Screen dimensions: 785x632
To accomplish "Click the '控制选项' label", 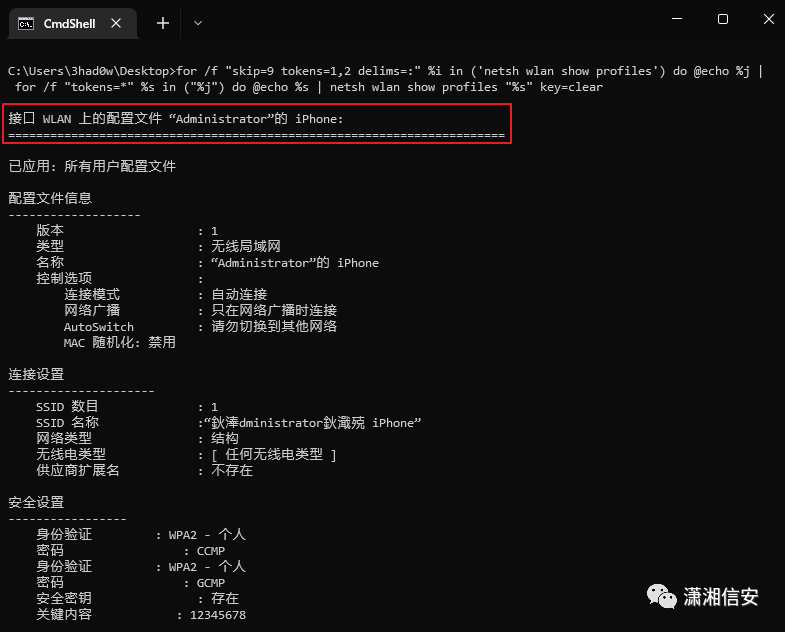I will click(x=64, y=278).
